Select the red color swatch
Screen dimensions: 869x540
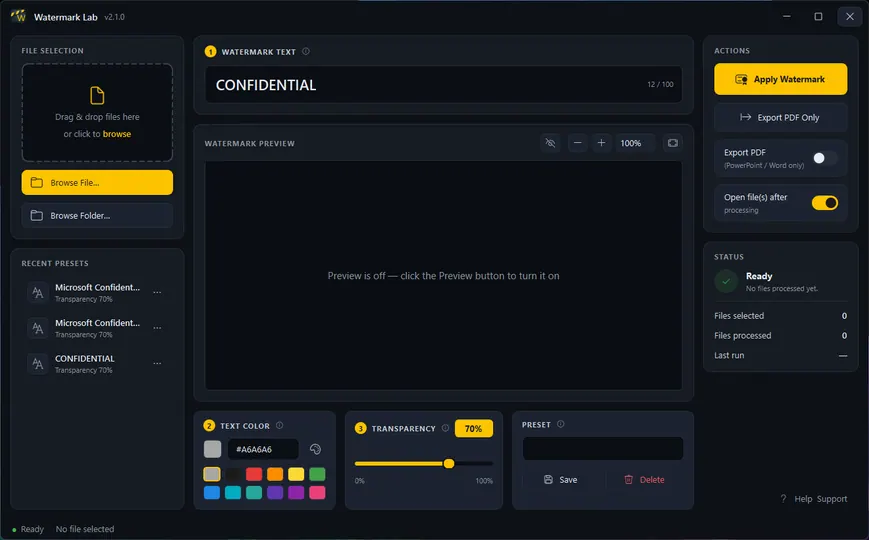(254, 474)
